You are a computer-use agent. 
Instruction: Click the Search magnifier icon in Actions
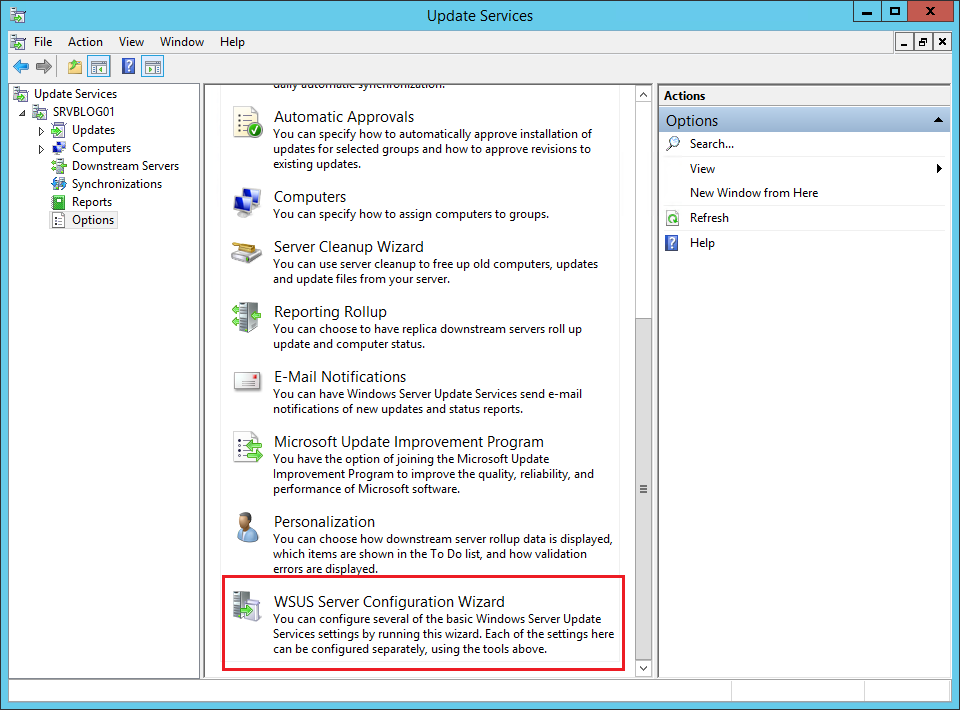[x=673, y=144]
